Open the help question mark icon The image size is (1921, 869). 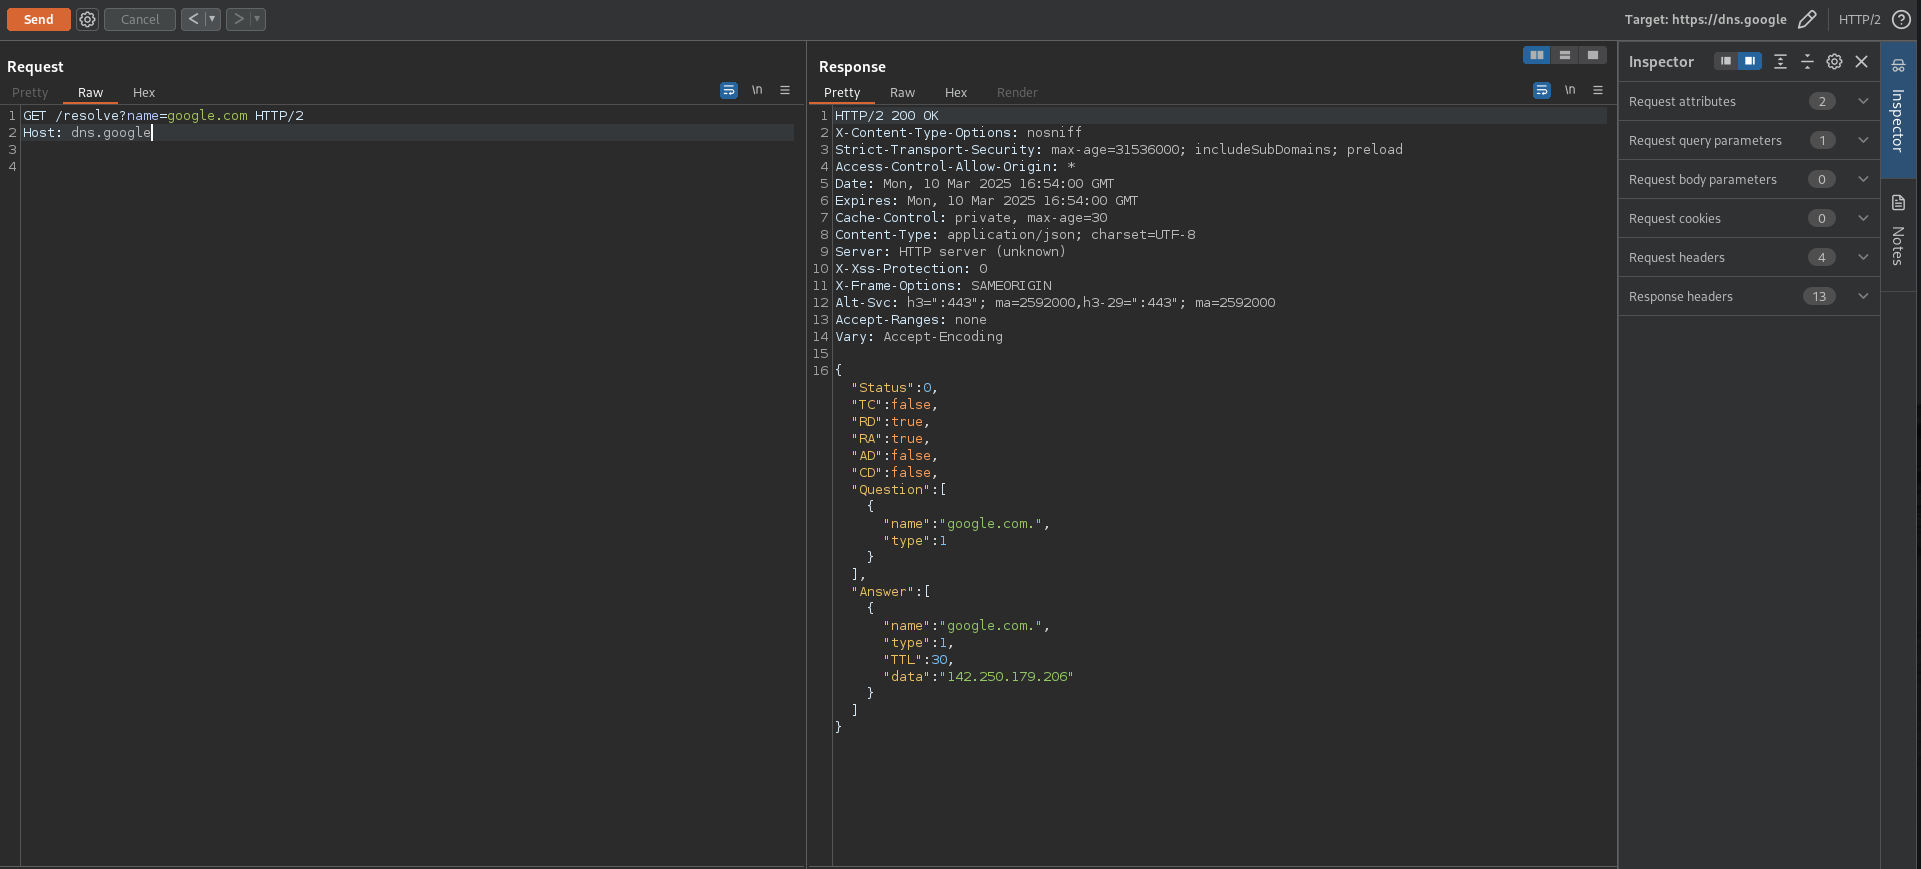tap(1901, 19)
